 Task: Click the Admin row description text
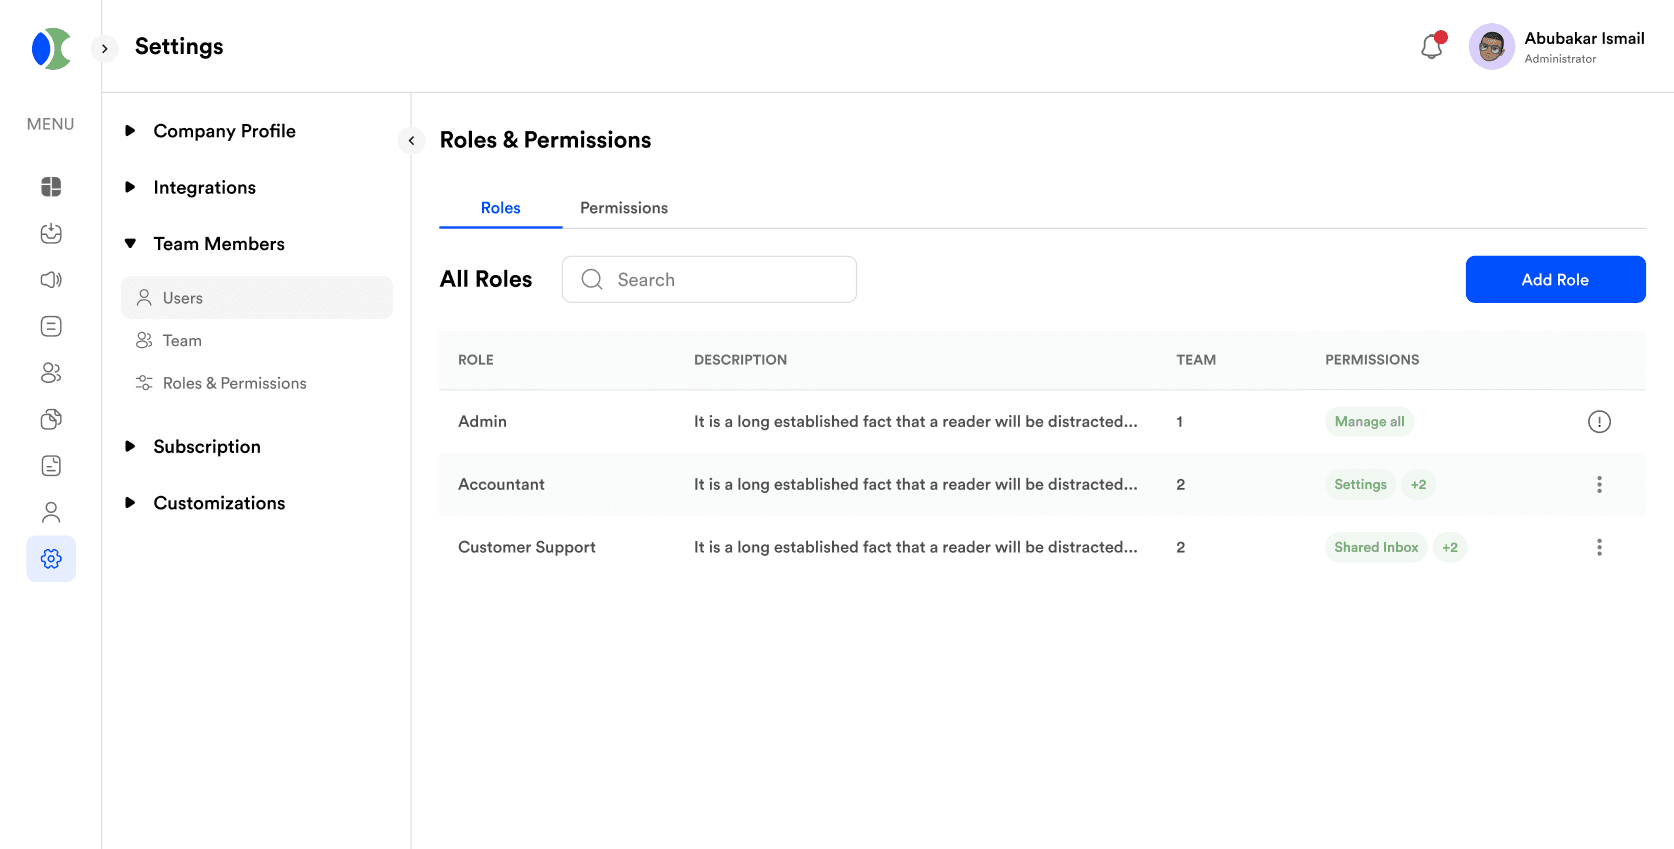pyautogui.click(x=916, y=422)
